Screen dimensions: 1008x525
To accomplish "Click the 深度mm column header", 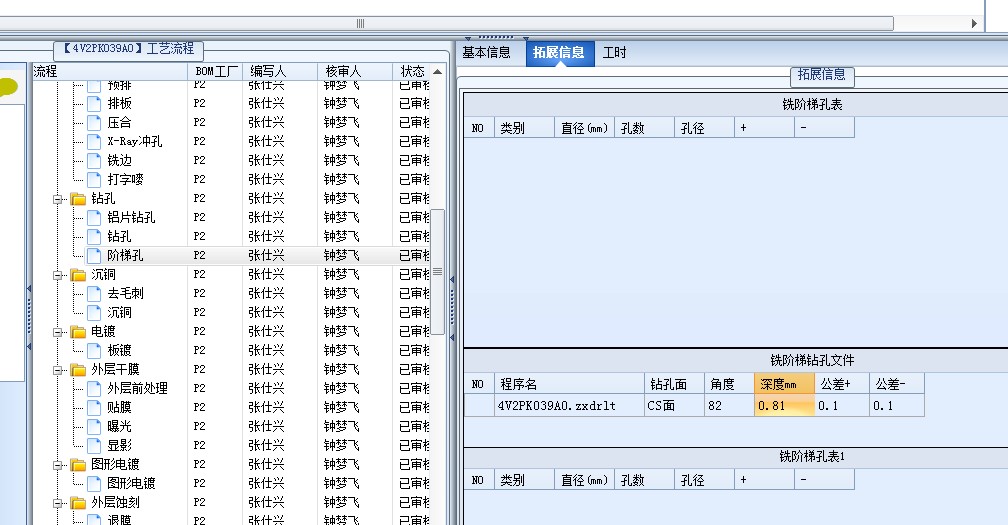I will 784,384.
